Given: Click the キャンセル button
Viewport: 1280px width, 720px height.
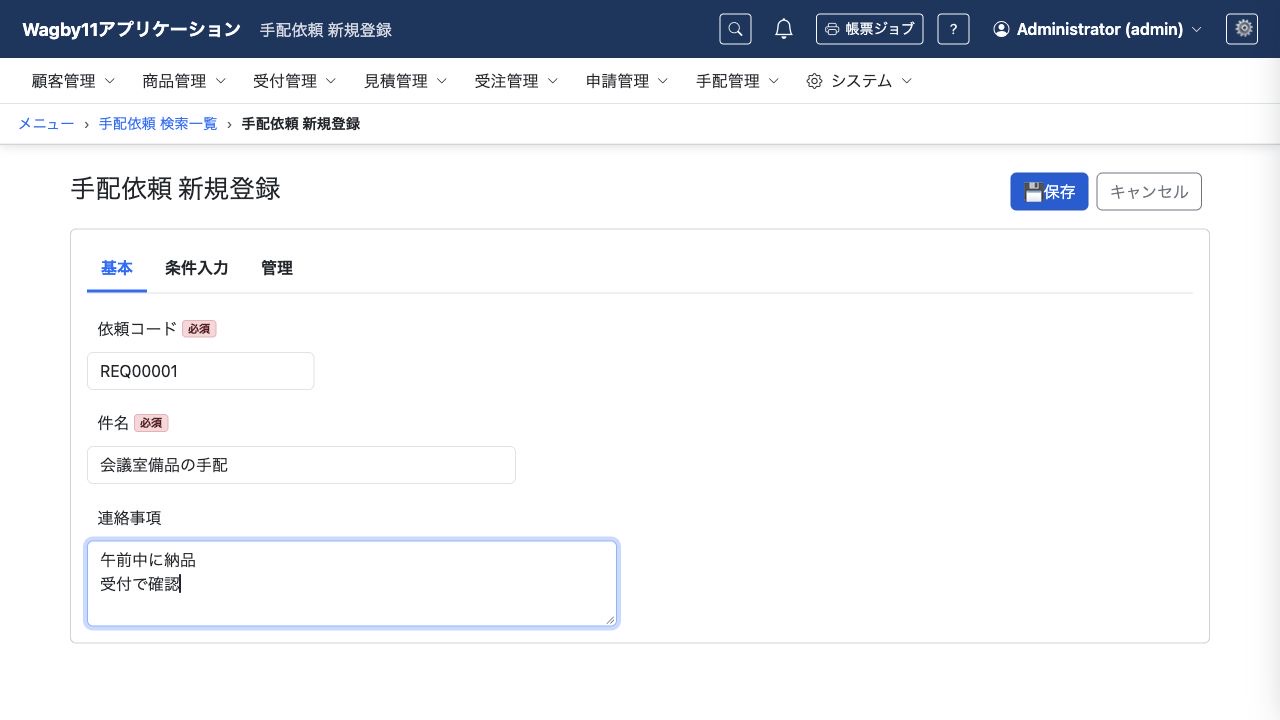Looking at the screenshot, I should [1149, 192].
